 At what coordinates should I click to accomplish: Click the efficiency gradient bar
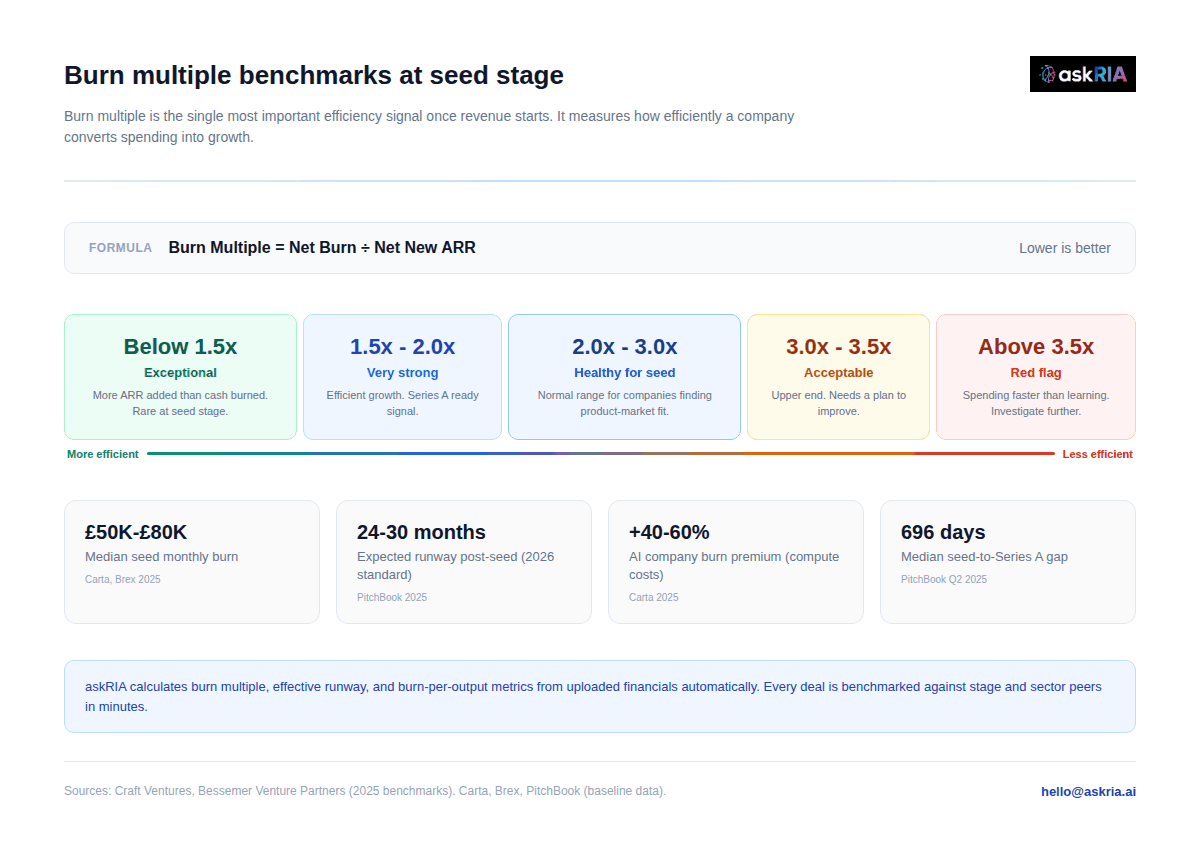[x=600, y=454]
